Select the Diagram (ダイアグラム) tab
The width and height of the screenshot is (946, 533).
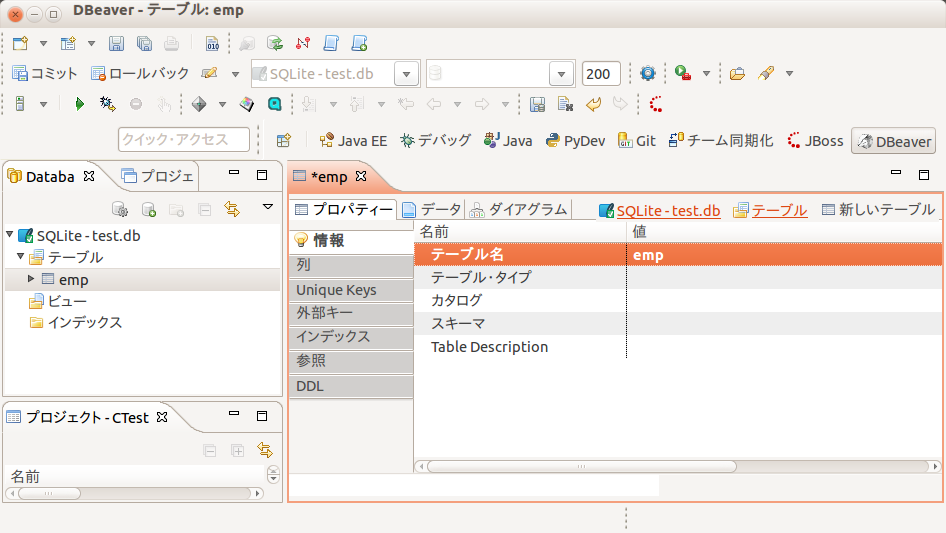(x=519, y=209)
